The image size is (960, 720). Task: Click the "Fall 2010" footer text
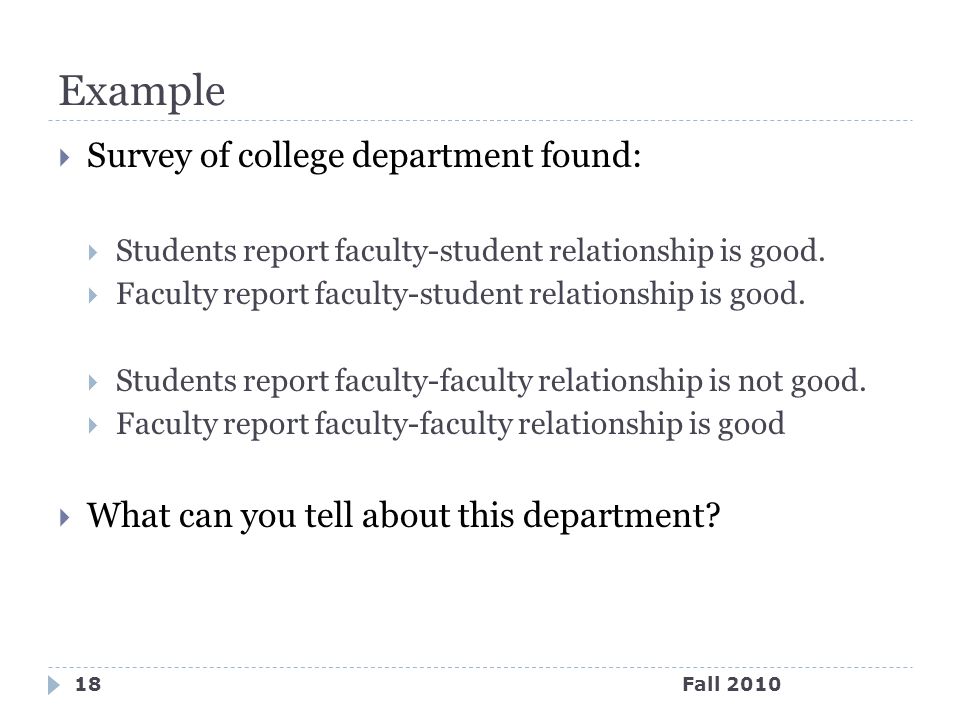pyautogui.click(x=732, y=684)
